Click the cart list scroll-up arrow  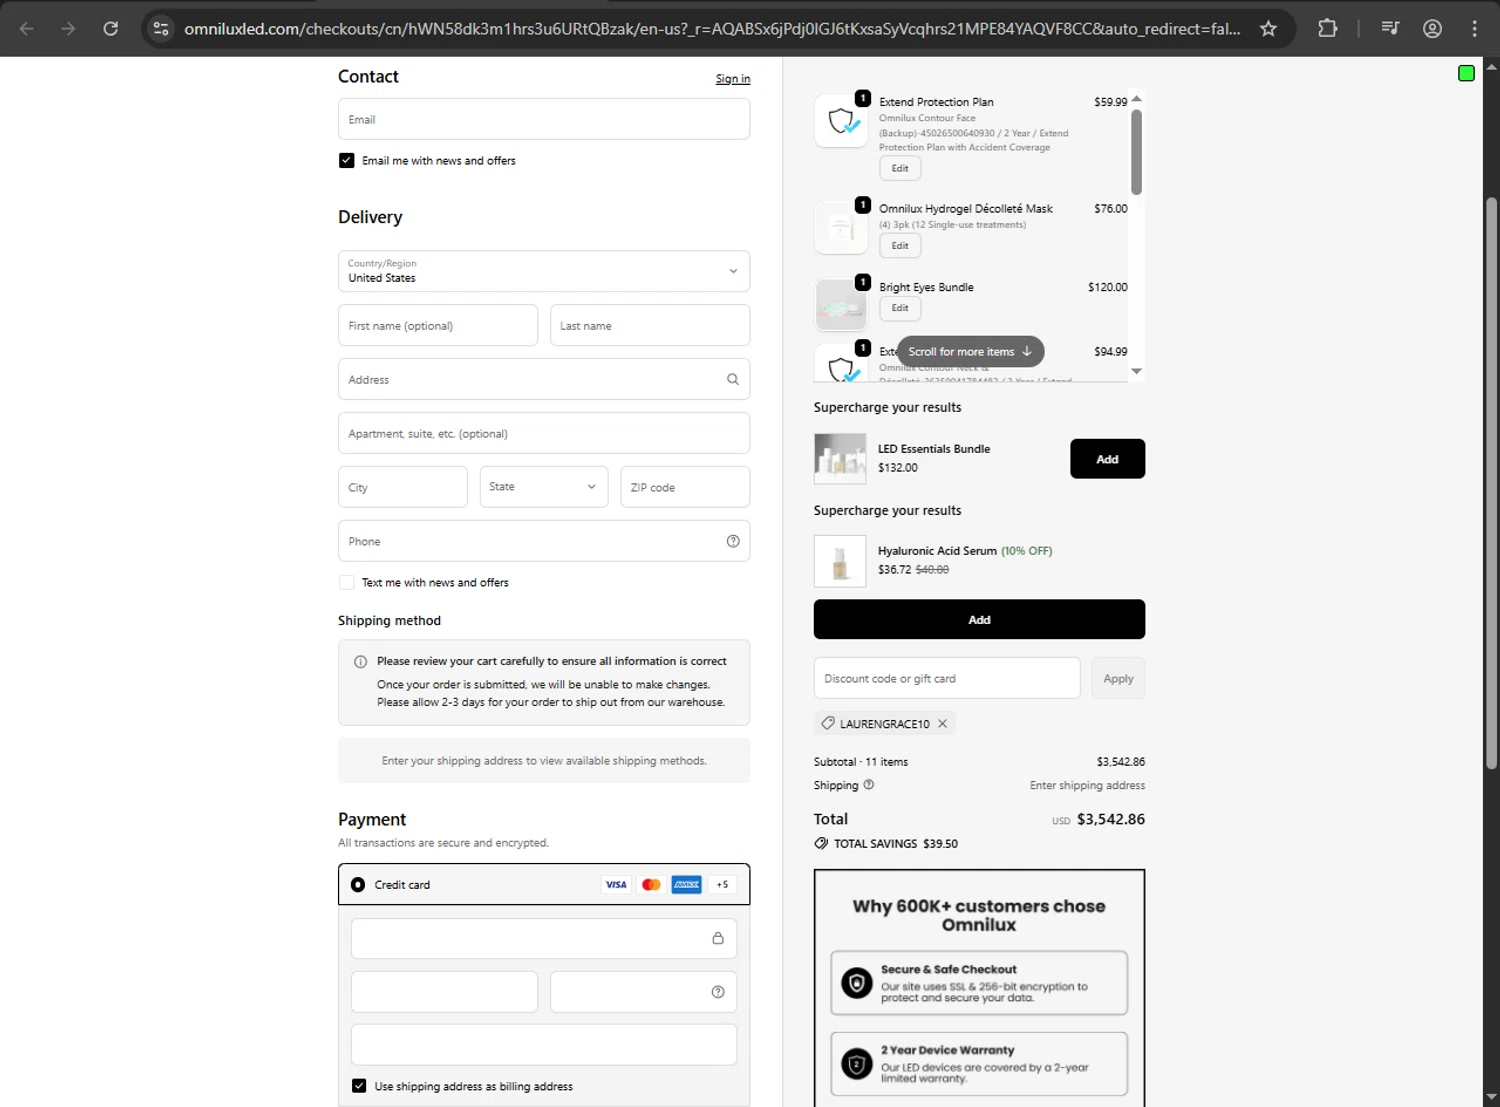tap(1136, 98)
